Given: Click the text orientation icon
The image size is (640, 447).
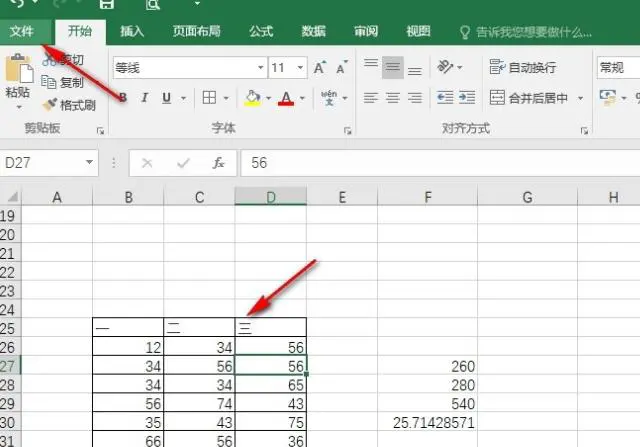Looking at the screenshot, I should point(445,67).
